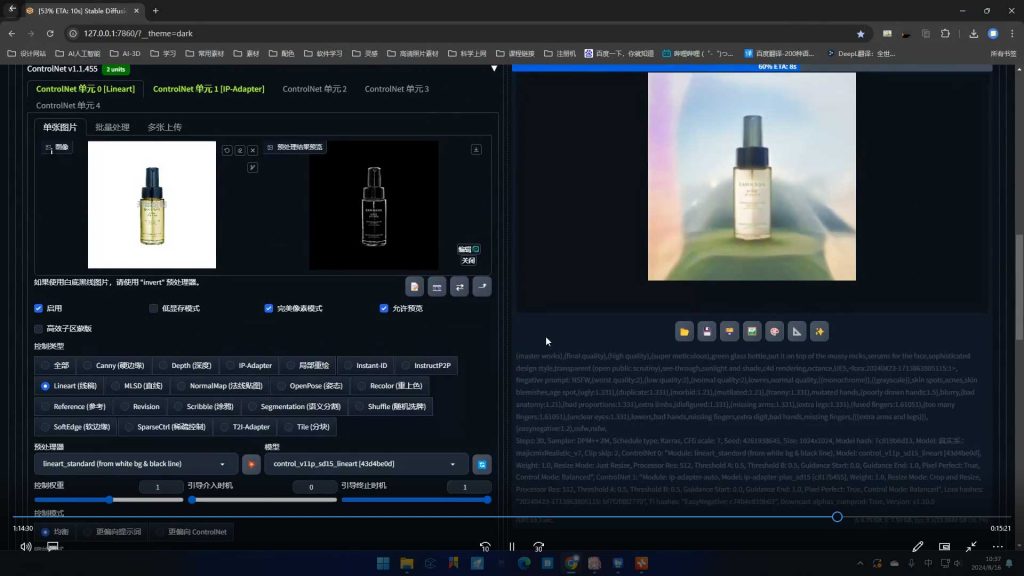1024x576 pixels.
Task: Click the 关闭 close button on preview
Action: [468, 260]
